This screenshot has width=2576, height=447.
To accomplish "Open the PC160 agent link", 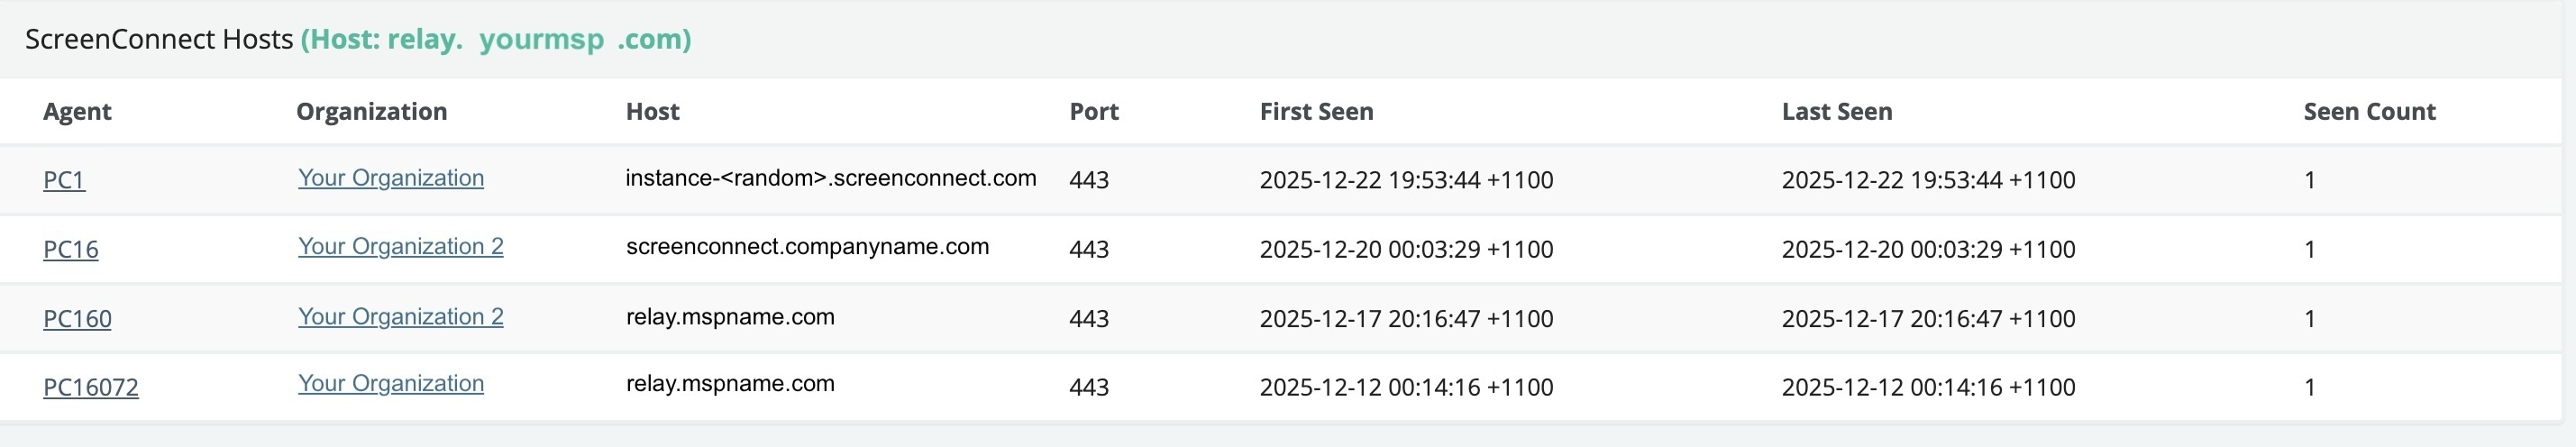I will [77, 319].
